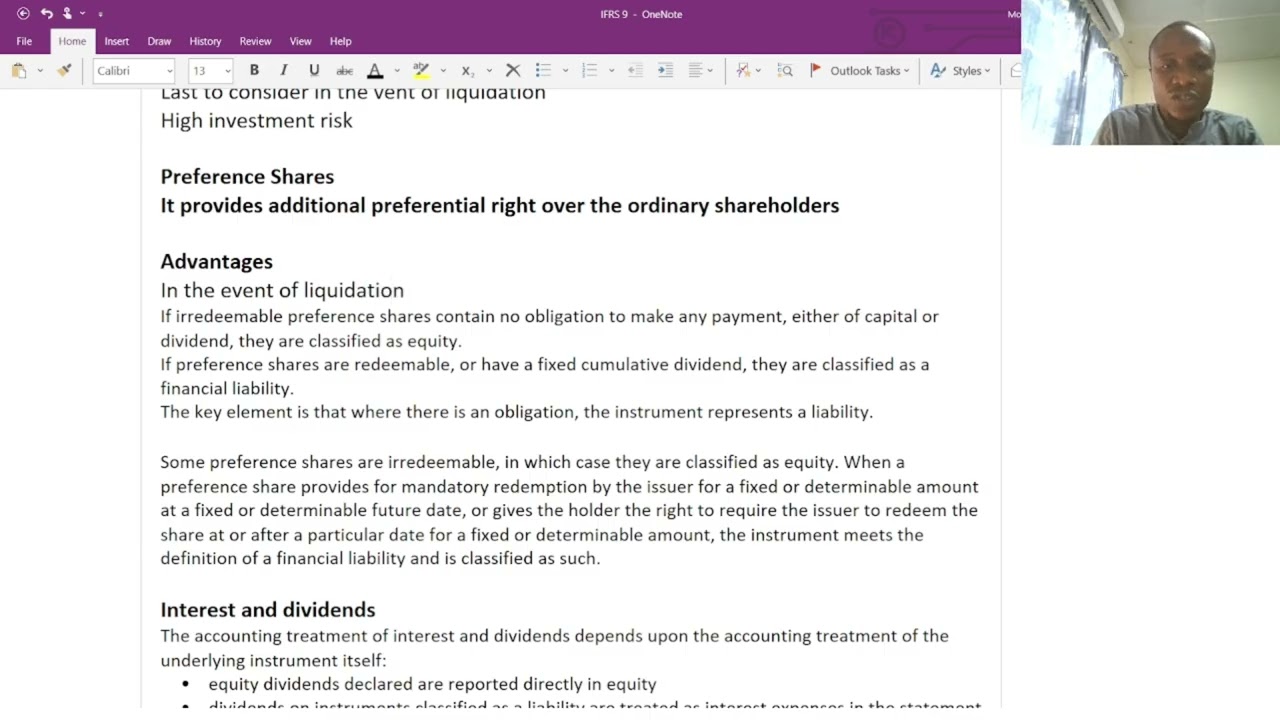Expand the Paste options arrow
The width and height of the screenshot is (1280, 720).
click(40, 71)
